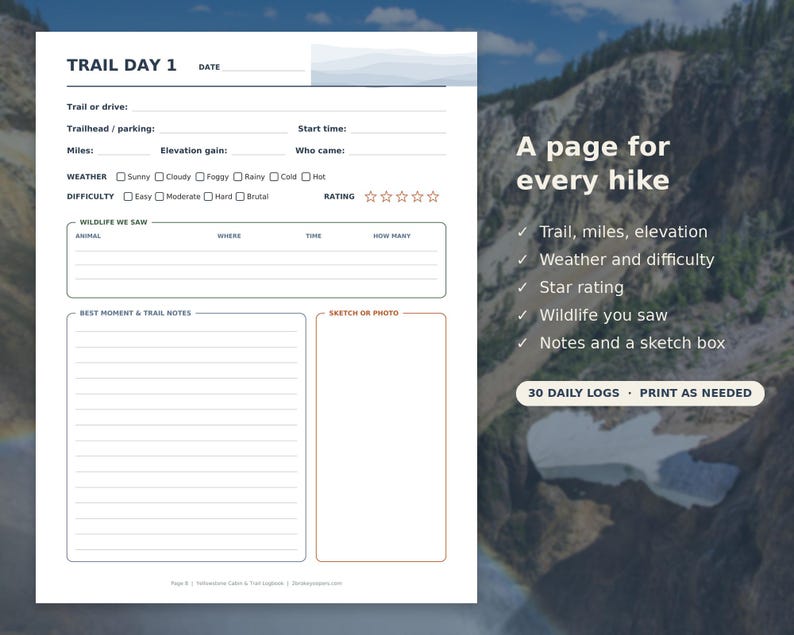Click the Start time blank line
Image resolution: width=794 pixels, height=635 pixels.
pos(399,132)
